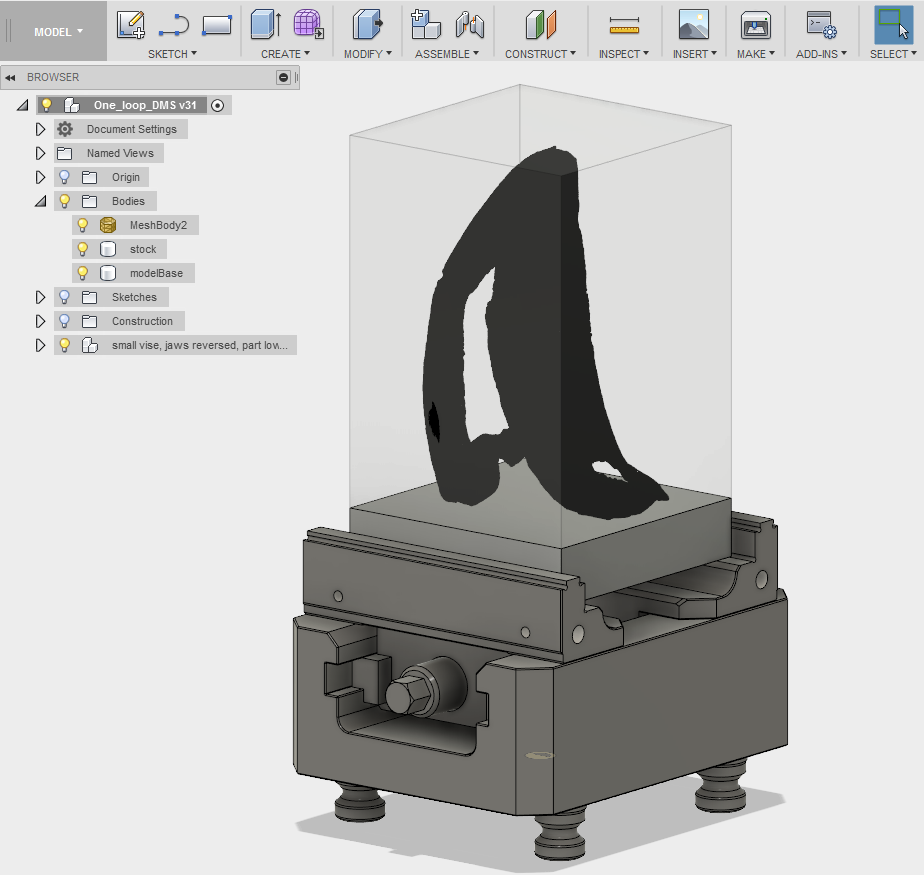Screen dimensions: 924x875
Task: Click the Press Pull modify icon
Action: pos(368,25)
